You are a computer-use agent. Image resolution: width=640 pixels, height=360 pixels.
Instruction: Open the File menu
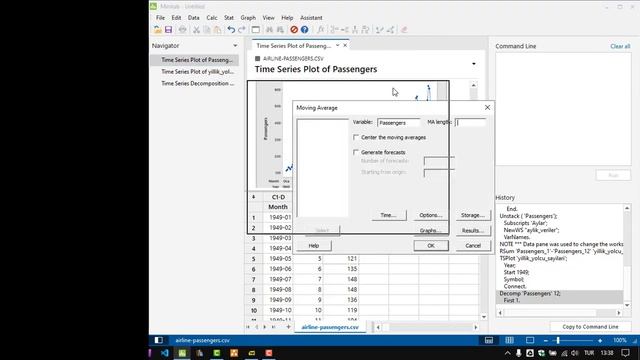tap(160, 18)
